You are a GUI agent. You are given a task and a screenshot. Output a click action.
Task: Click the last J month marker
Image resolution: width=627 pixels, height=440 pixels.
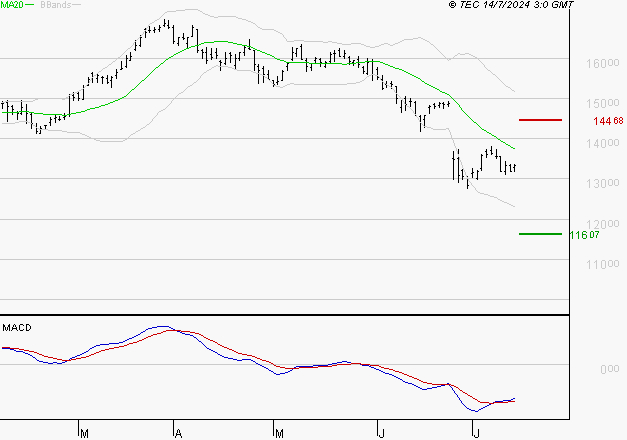476,433
